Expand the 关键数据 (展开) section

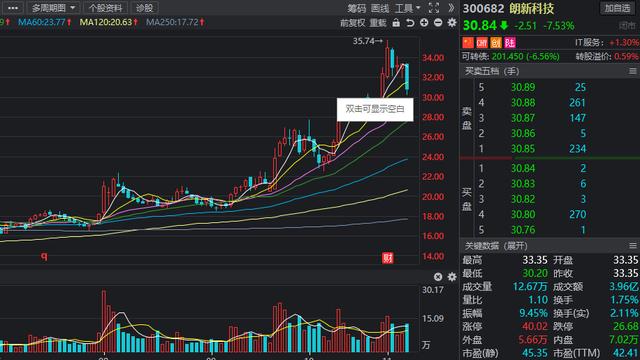[x=496, y=246]
